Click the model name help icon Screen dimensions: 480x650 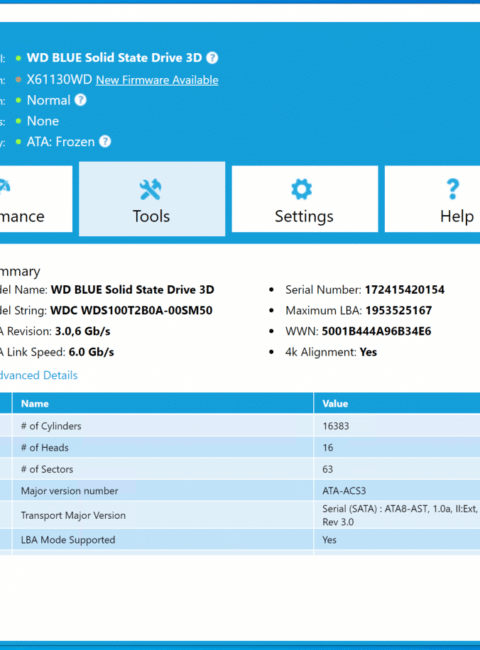point(212,58)
